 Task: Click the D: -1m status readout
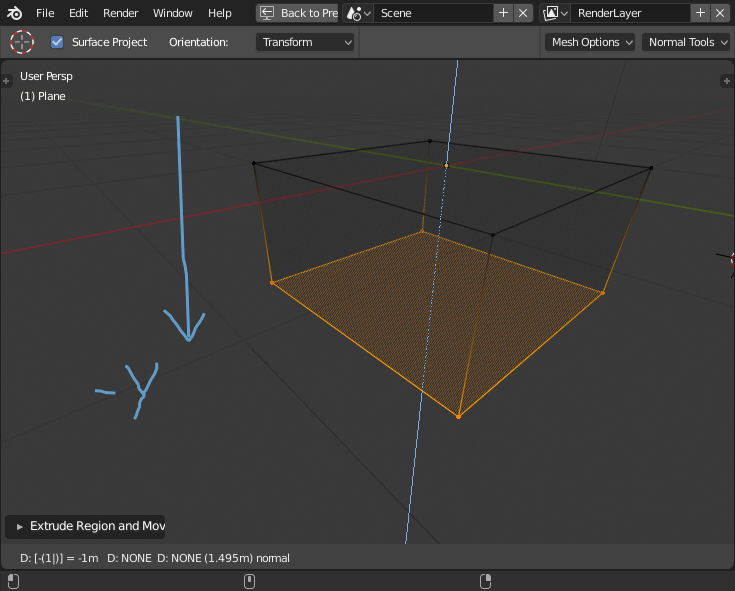(59, 558)
